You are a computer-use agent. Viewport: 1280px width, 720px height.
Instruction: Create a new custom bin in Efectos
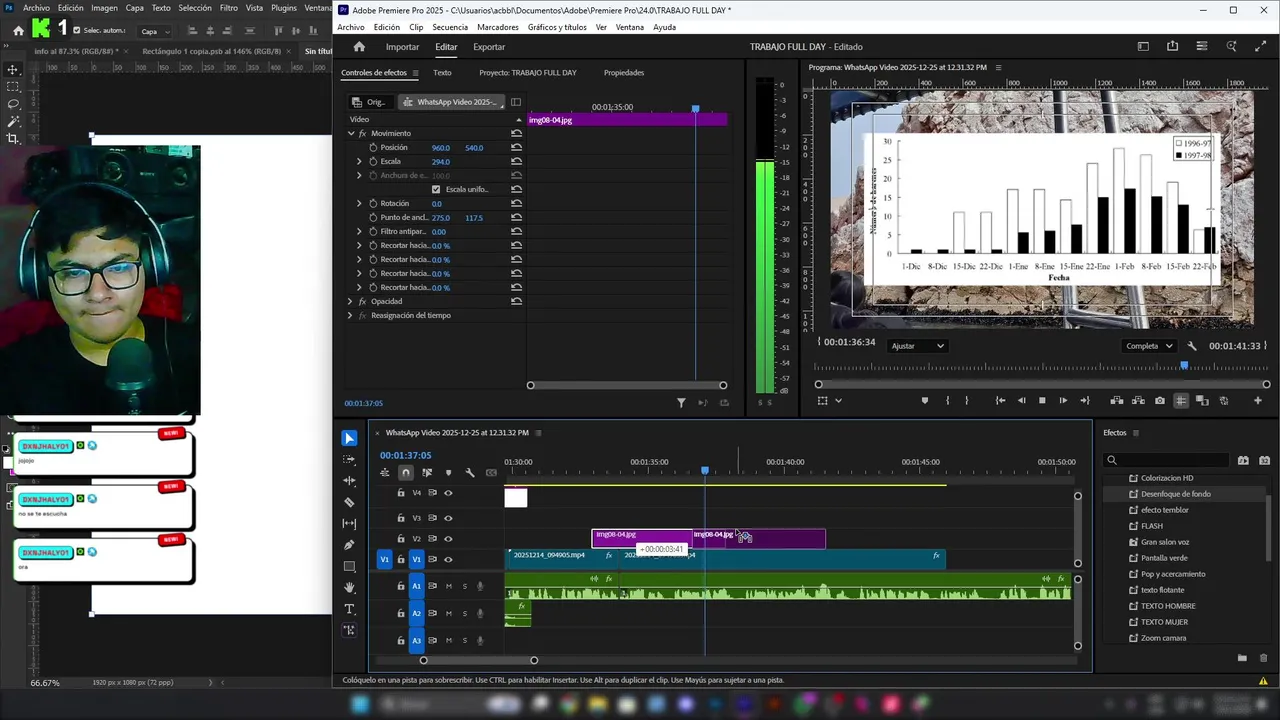coord(1242,658)
